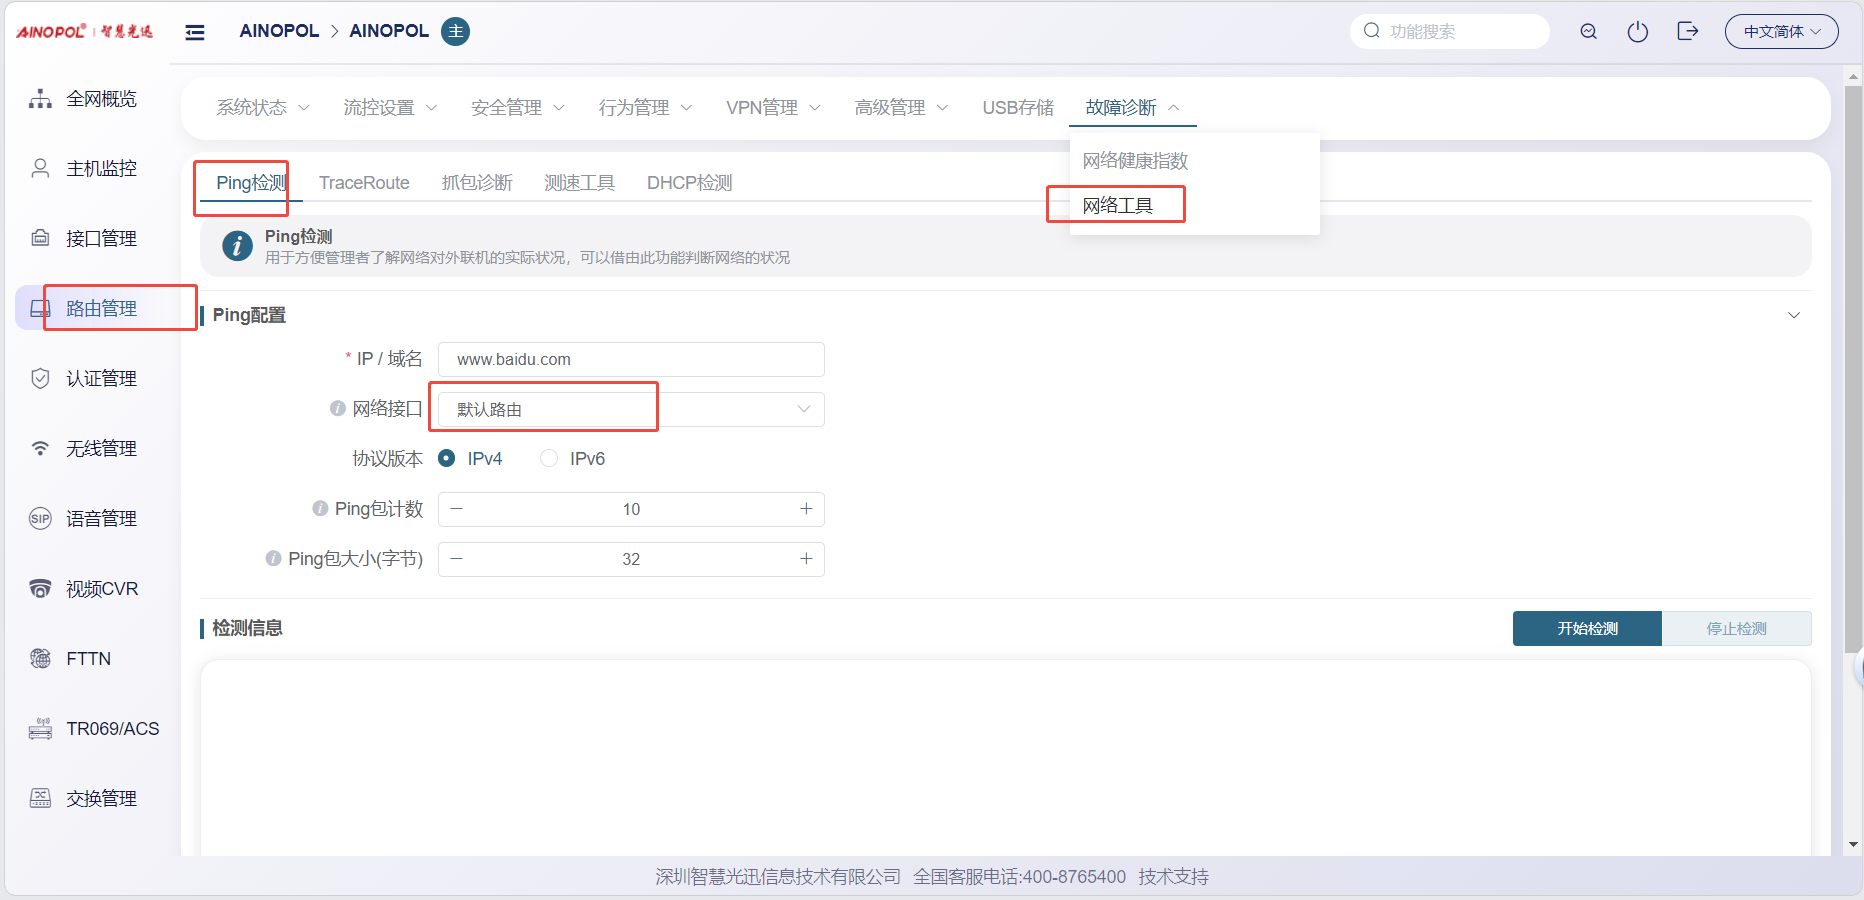This screenshot has height=900, width=1864.
Task: Click the power icon in the header
Action: (x=1637, y=32)
